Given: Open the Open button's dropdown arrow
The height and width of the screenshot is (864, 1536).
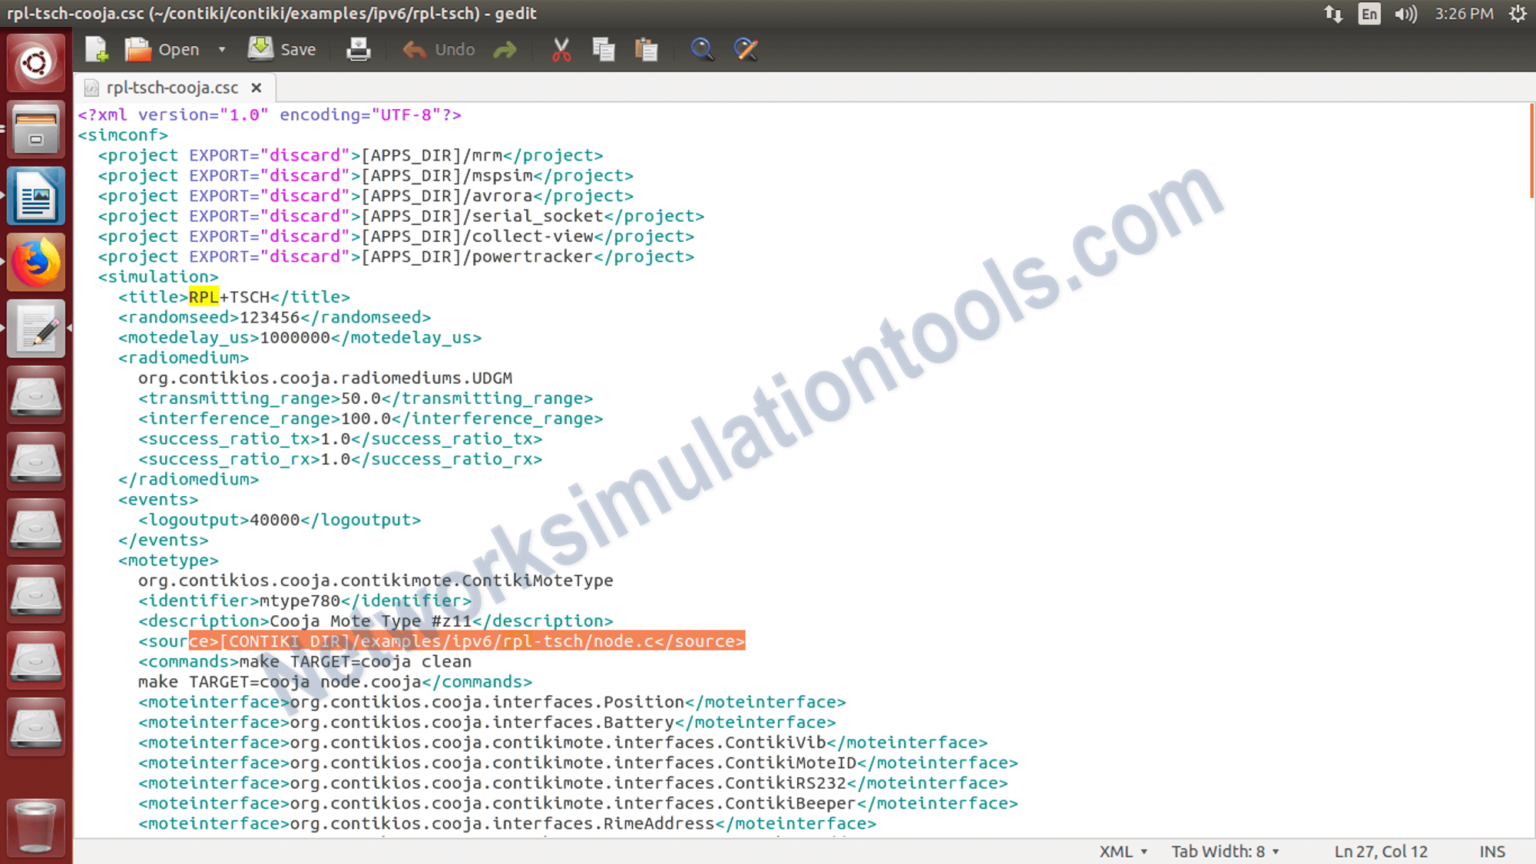Looking at the screenshot, I should tap(222, 49).
